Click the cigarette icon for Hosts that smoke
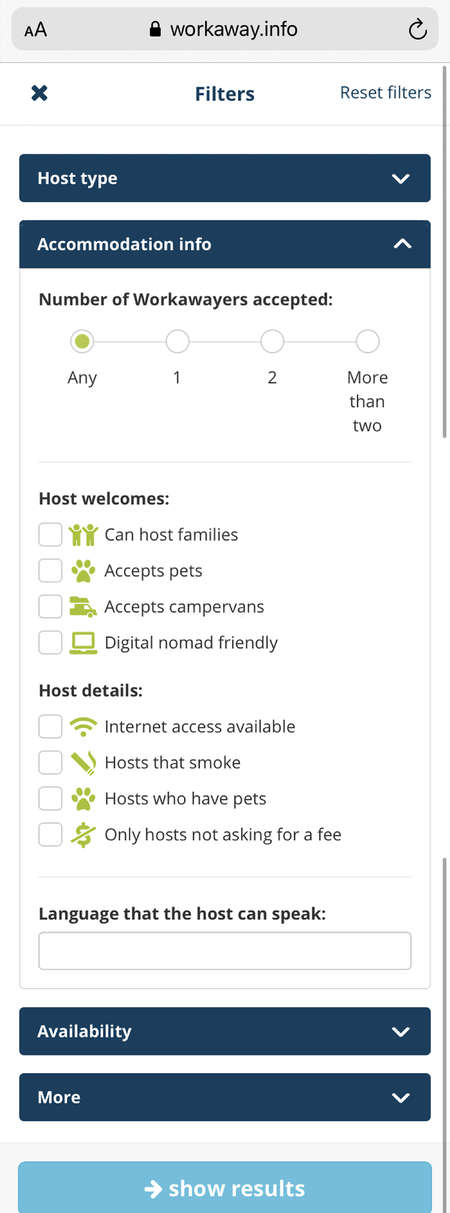This screenshot has width=450, height=1213. coord(83,763)
